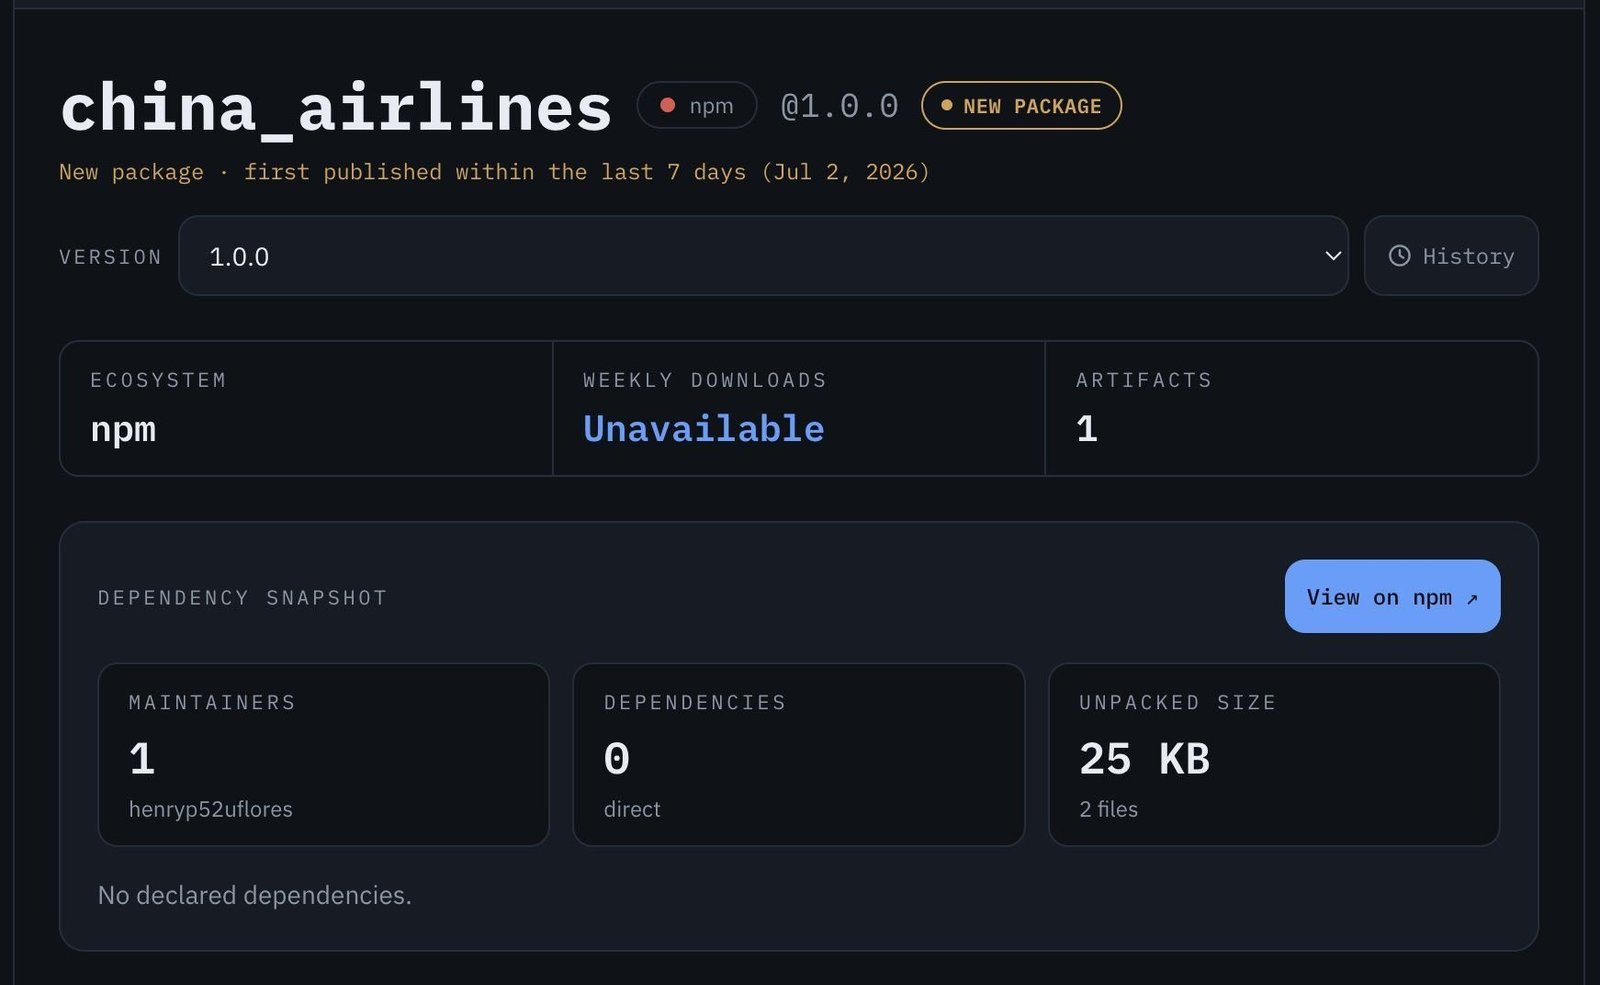
Task: Click the Ecosystem npm stat cell
Action: pyautogui.click(x=306, y=409)
